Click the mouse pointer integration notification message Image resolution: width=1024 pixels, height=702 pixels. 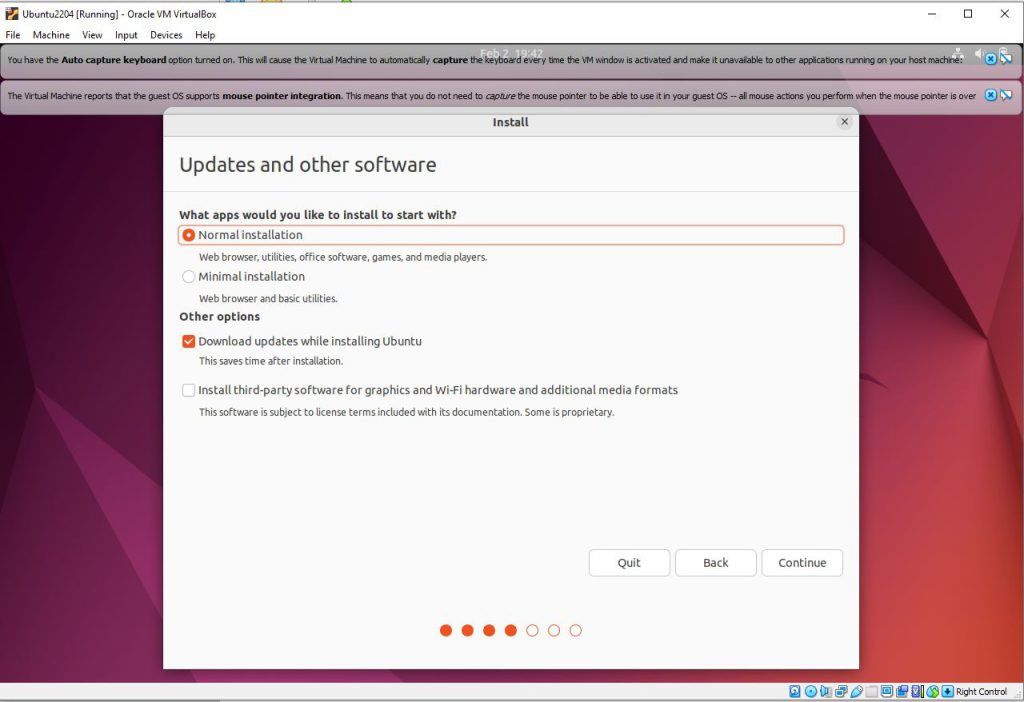pyautogui.click(x=492, y=96)
